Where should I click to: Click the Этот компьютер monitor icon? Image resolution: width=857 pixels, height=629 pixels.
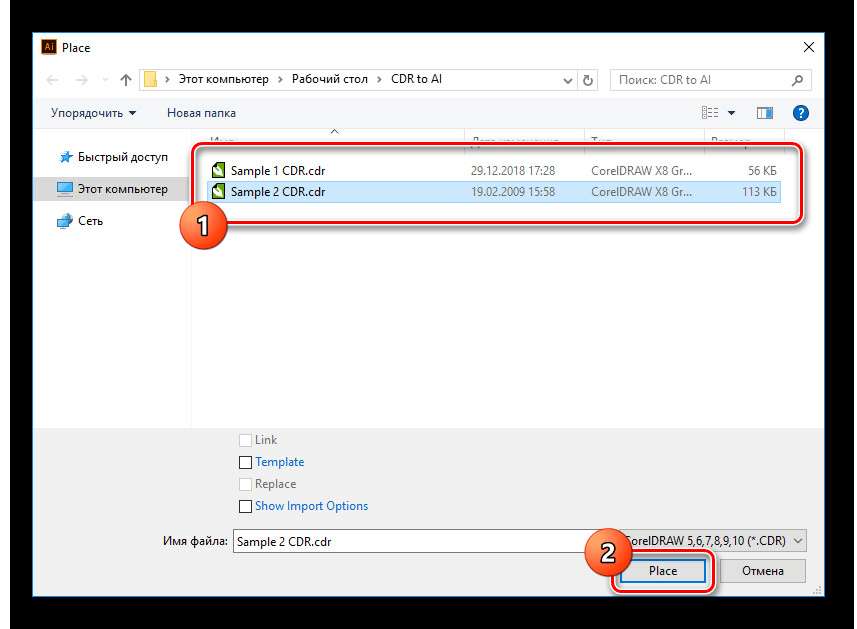64,189
